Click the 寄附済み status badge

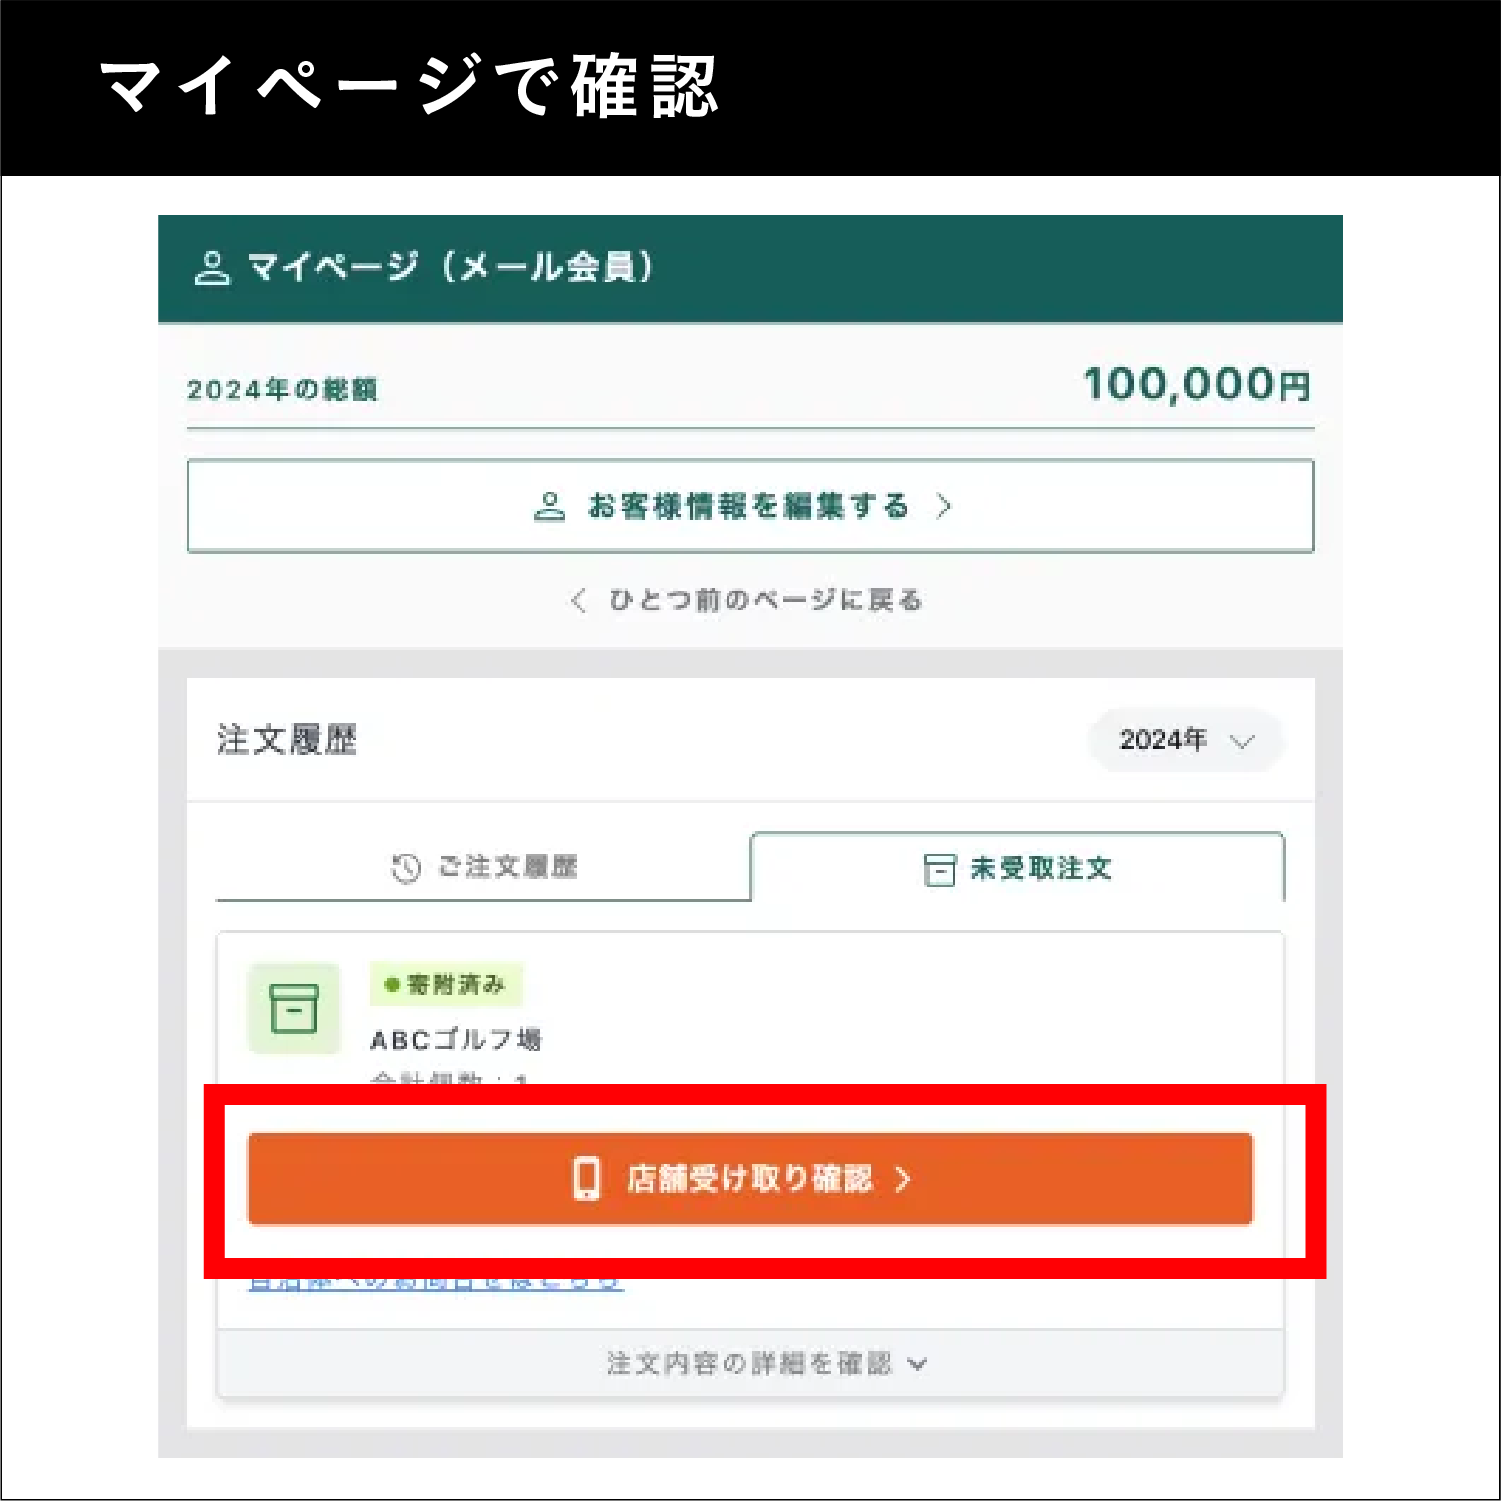(x=446, y=985)
